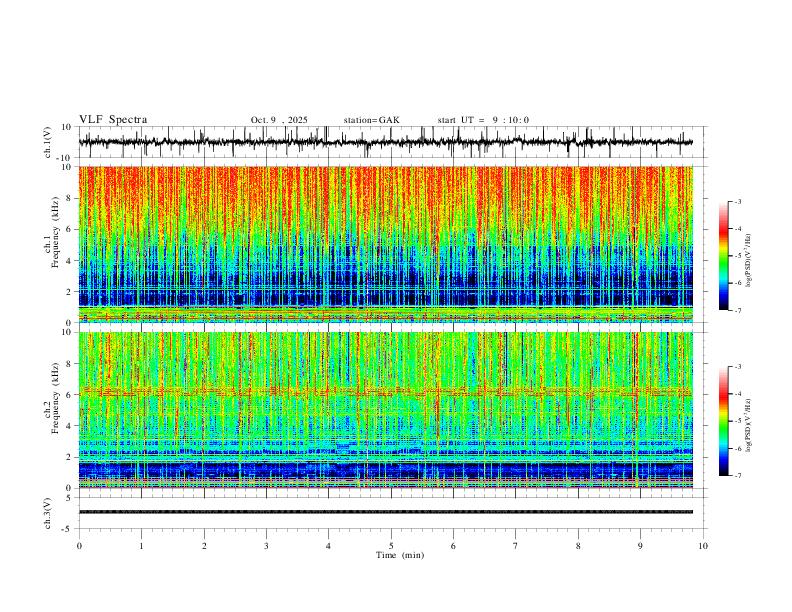The image size is (792, 612).
Task: Click inside the ch.2 spectrogram panel
Action: click(385, 410)
